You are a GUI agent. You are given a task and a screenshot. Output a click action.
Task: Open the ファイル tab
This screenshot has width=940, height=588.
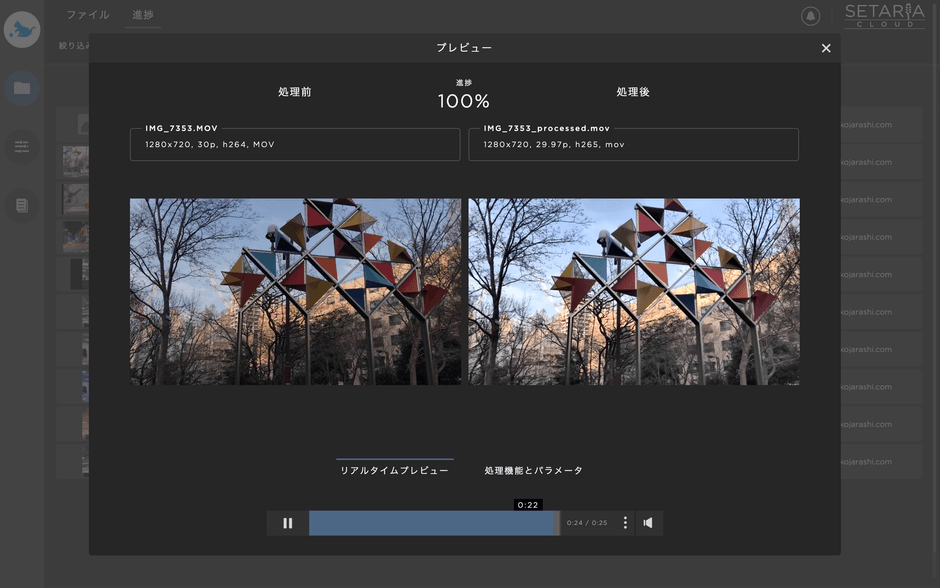[88, 15]
